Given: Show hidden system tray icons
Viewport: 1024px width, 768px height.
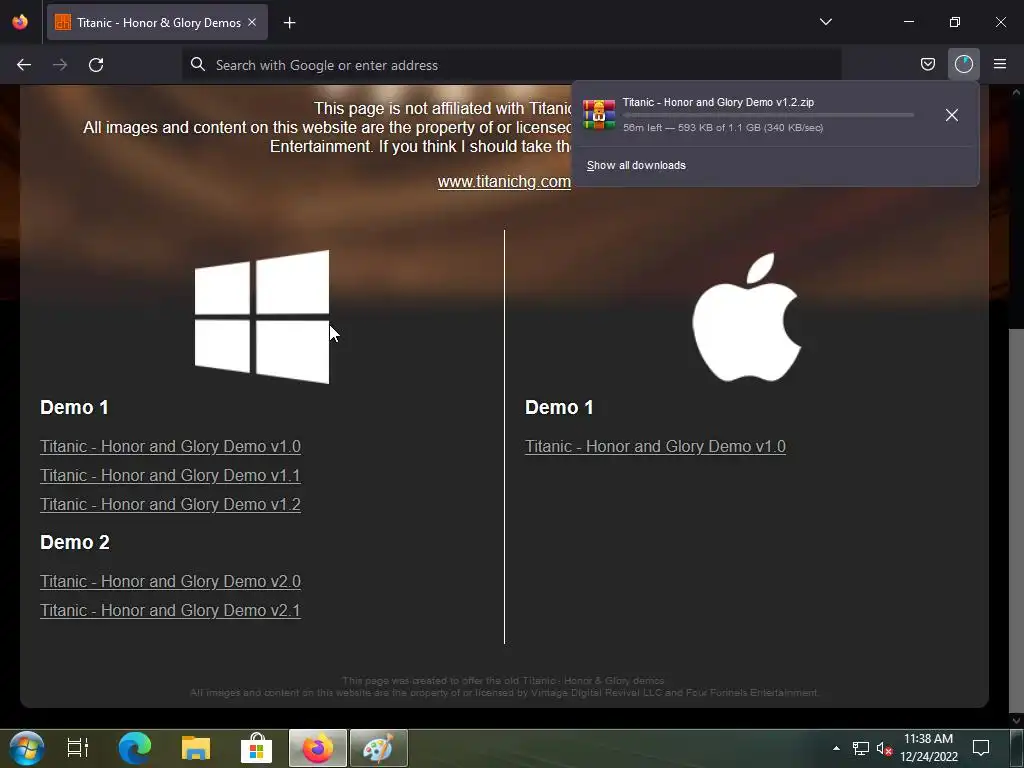Looking at the screenshot, I should 836,748.
